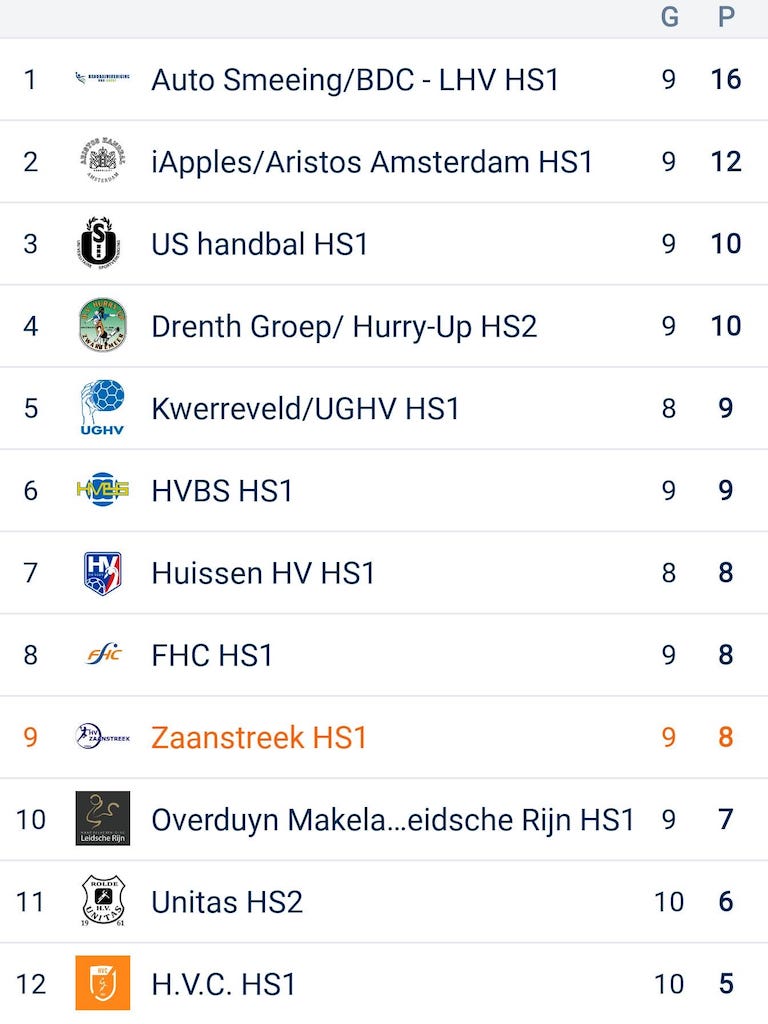Click the orange H.V.C. logo

102,983
